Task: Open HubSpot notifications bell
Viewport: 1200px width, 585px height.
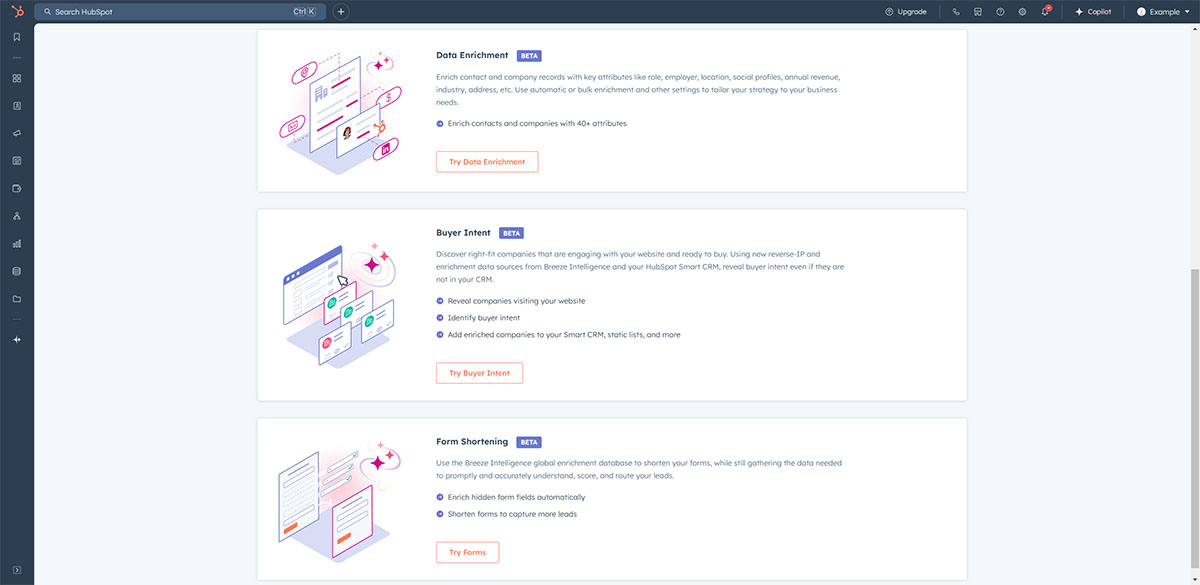Action: 1046,11
